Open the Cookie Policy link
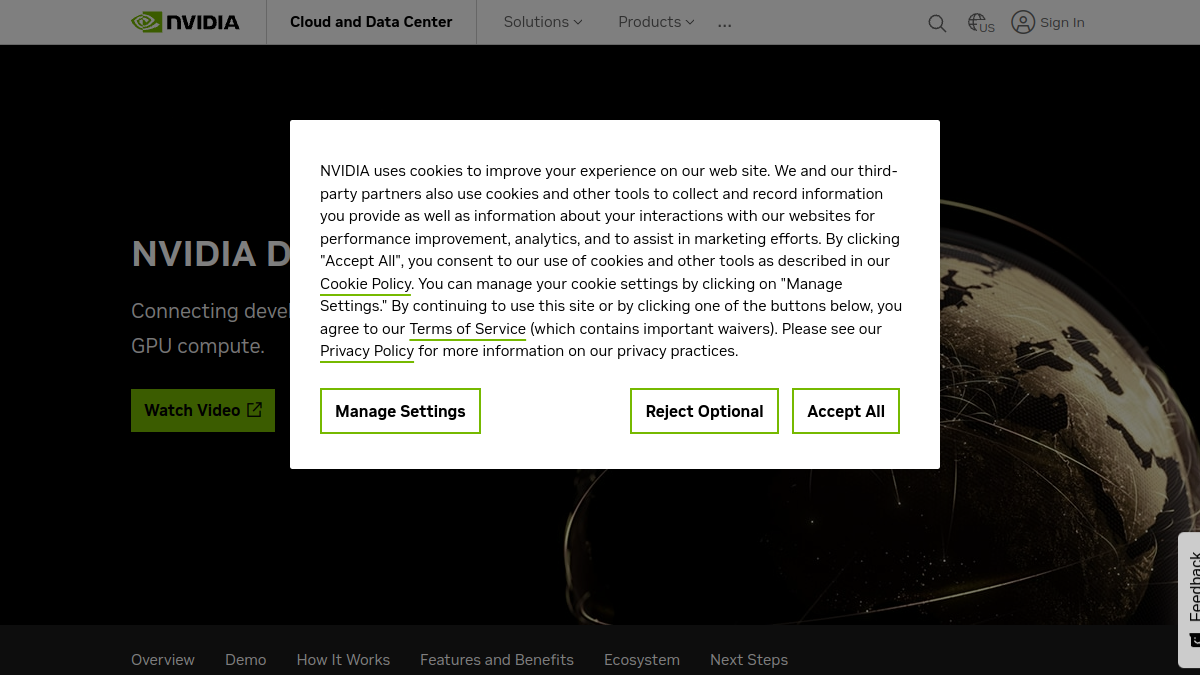 point(366,284)
